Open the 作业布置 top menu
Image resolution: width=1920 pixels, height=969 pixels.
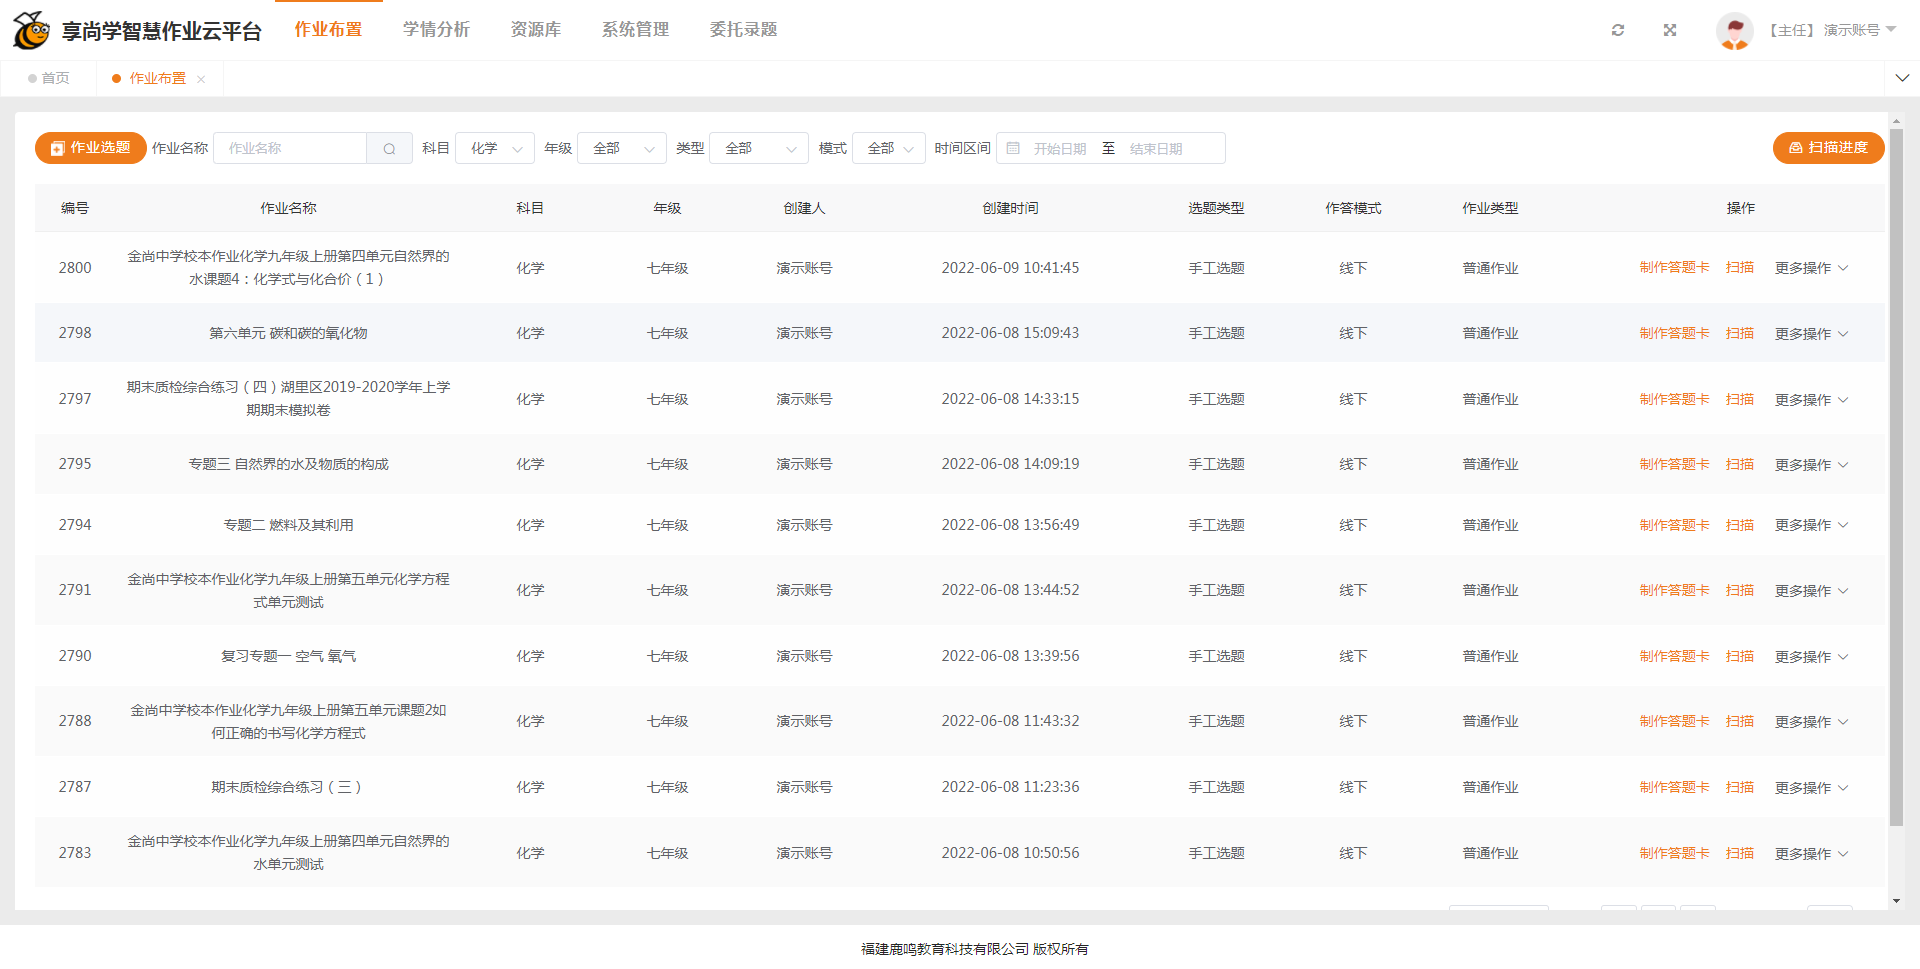[x=328, y=30]
